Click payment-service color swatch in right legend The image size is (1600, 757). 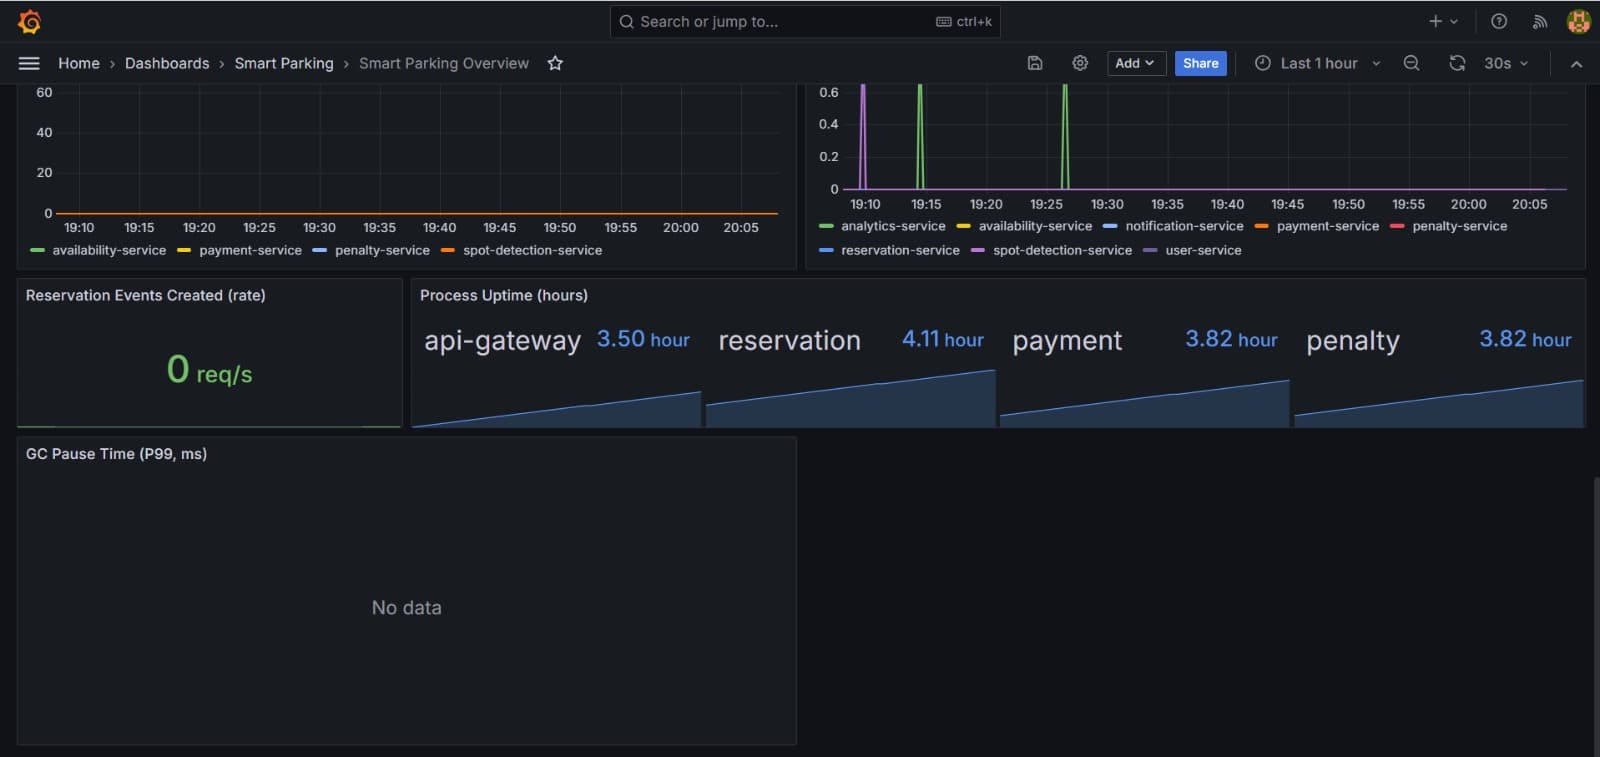pyautogui.click(x=1262, y=226)
